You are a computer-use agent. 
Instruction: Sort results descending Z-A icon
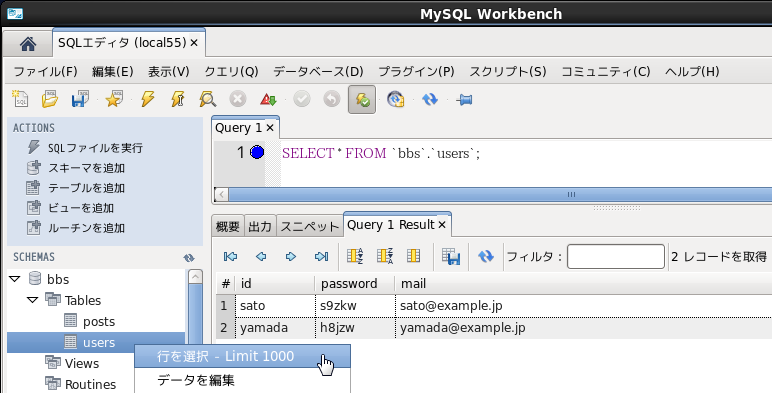[x=385, y=256]
